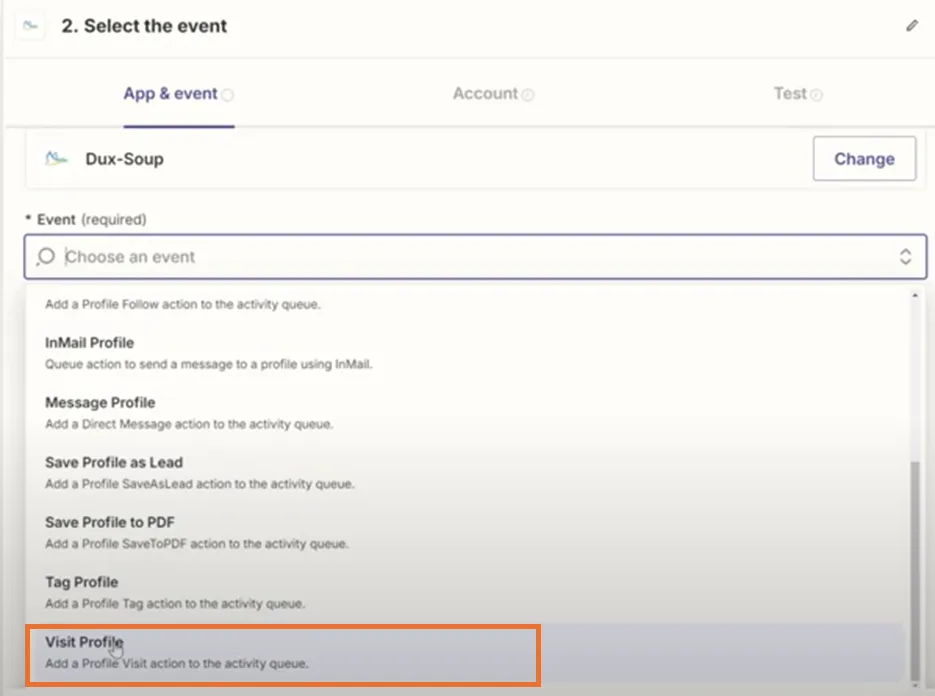Click 'Add a Profile SaveAsLead action' description
935x696 pixels.
[200, 484]
